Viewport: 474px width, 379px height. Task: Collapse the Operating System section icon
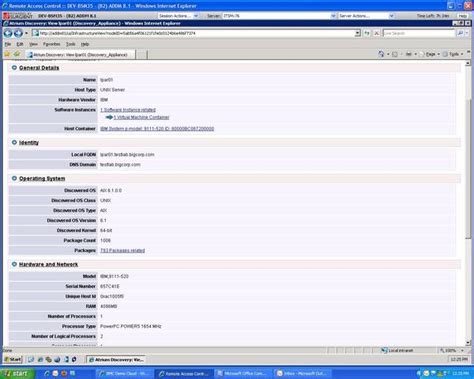click(x=14, y=178)
